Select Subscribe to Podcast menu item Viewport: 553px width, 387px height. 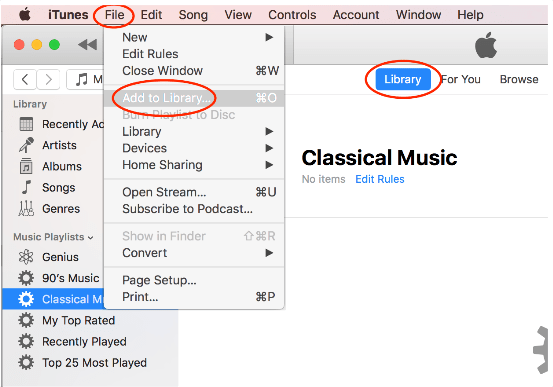pyautogui.click(x=194, y=209)
